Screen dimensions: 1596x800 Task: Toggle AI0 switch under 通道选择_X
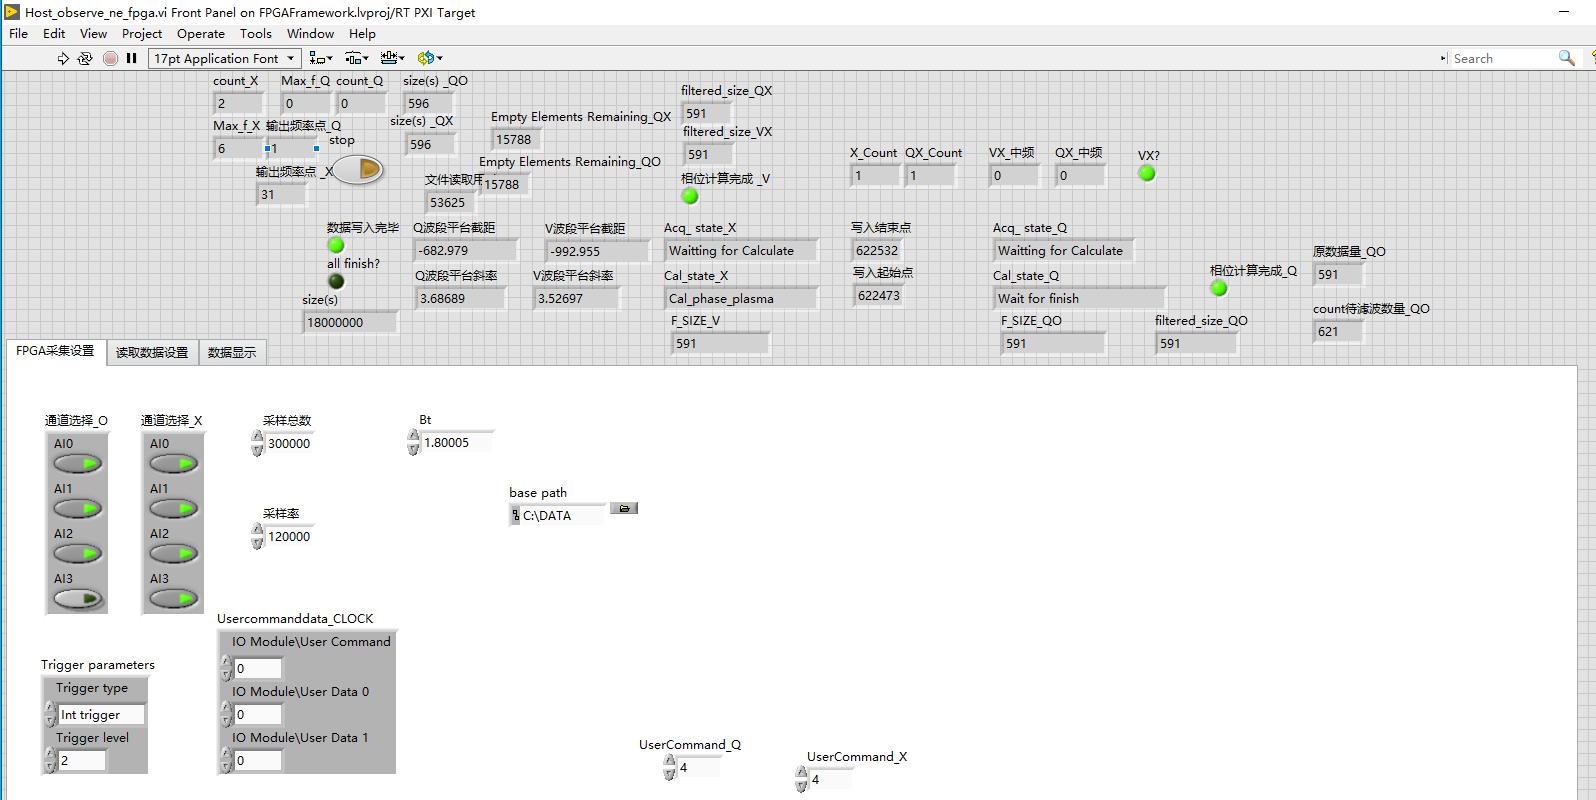[174, 464]
